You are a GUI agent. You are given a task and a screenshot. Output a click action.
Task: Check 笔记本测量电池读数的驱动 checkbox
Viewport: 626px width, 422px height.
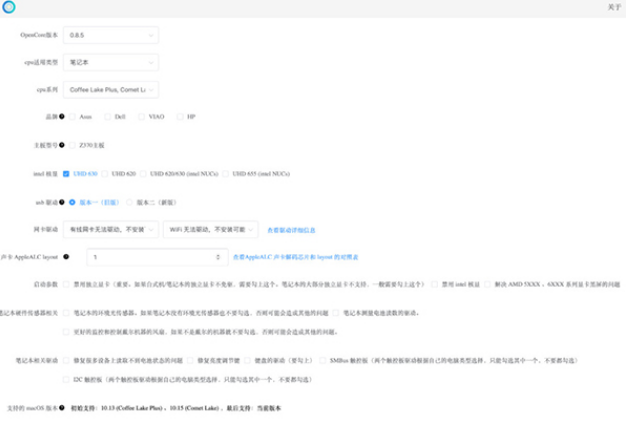tap(336, 313)
